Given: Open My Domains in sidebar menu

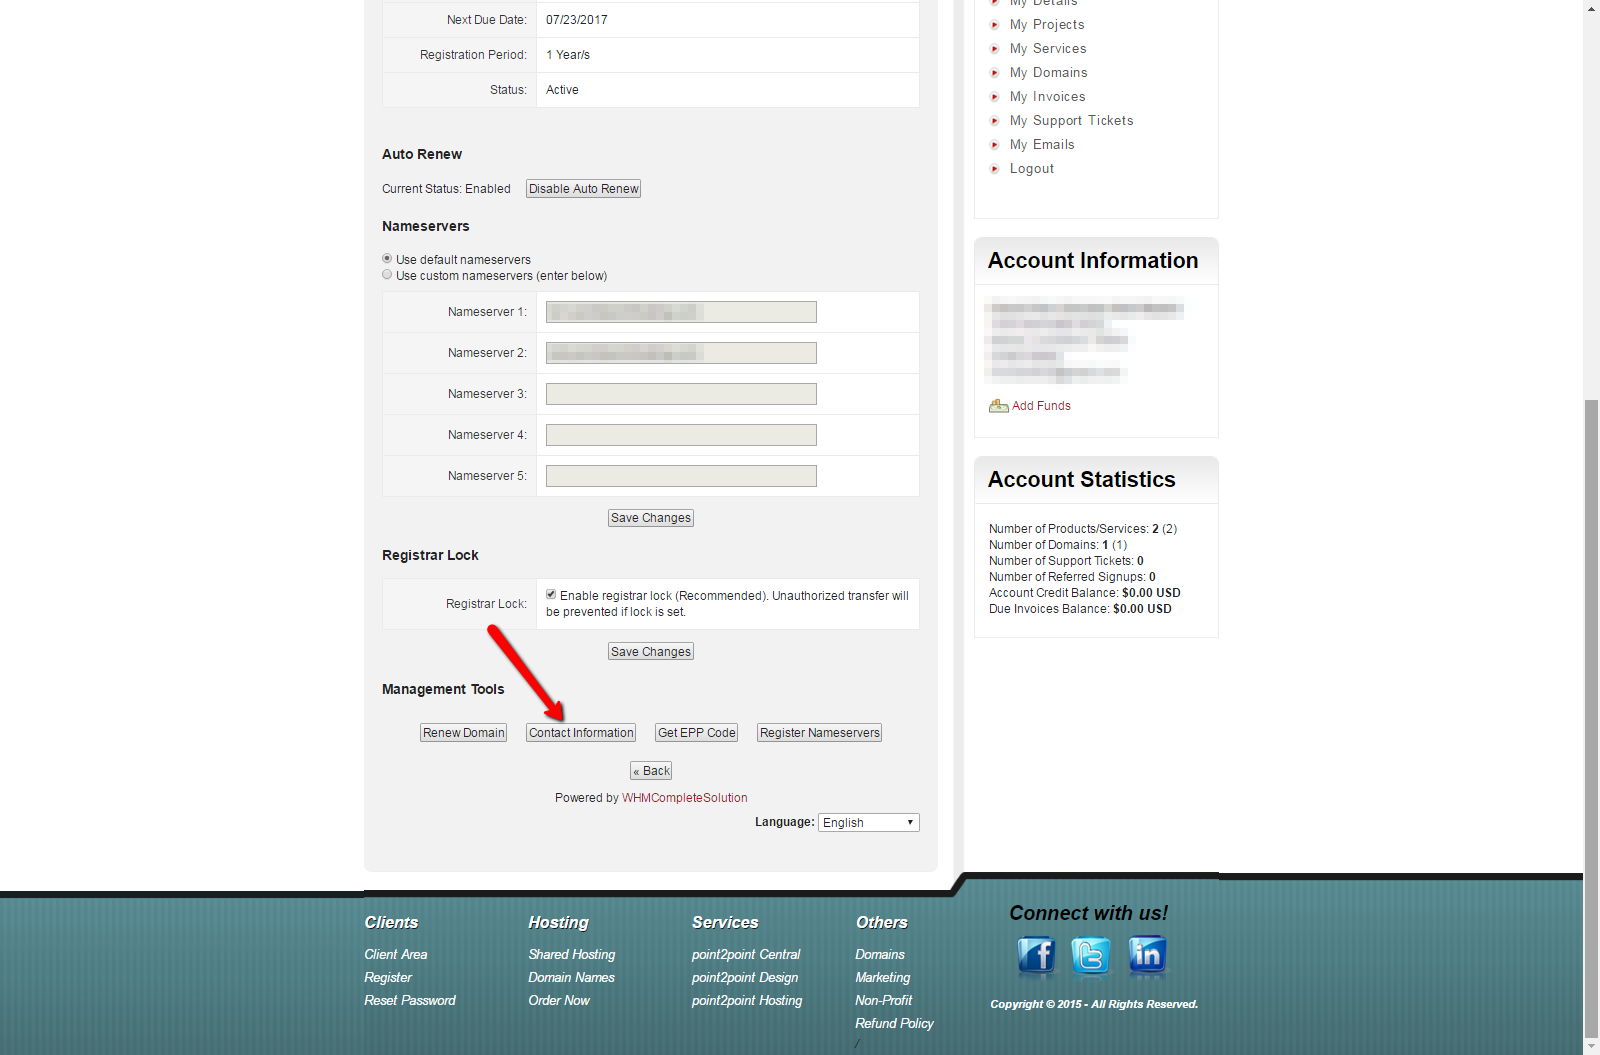Looking at the screenshot, I should click(x=1049, y=73).
